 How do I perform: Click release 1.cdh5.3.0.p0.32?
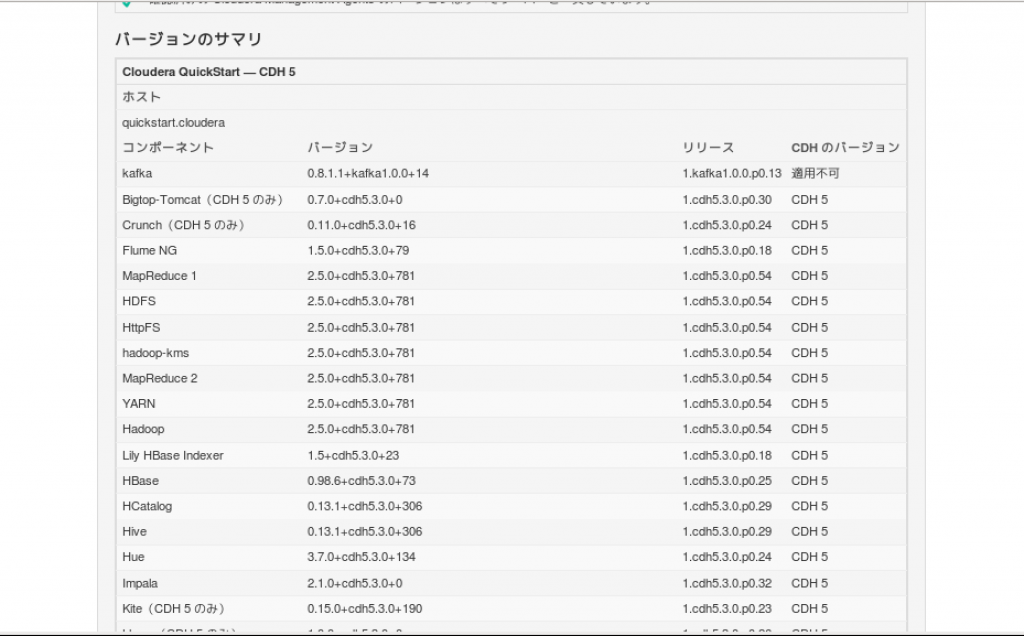click(x=728, y=584)
